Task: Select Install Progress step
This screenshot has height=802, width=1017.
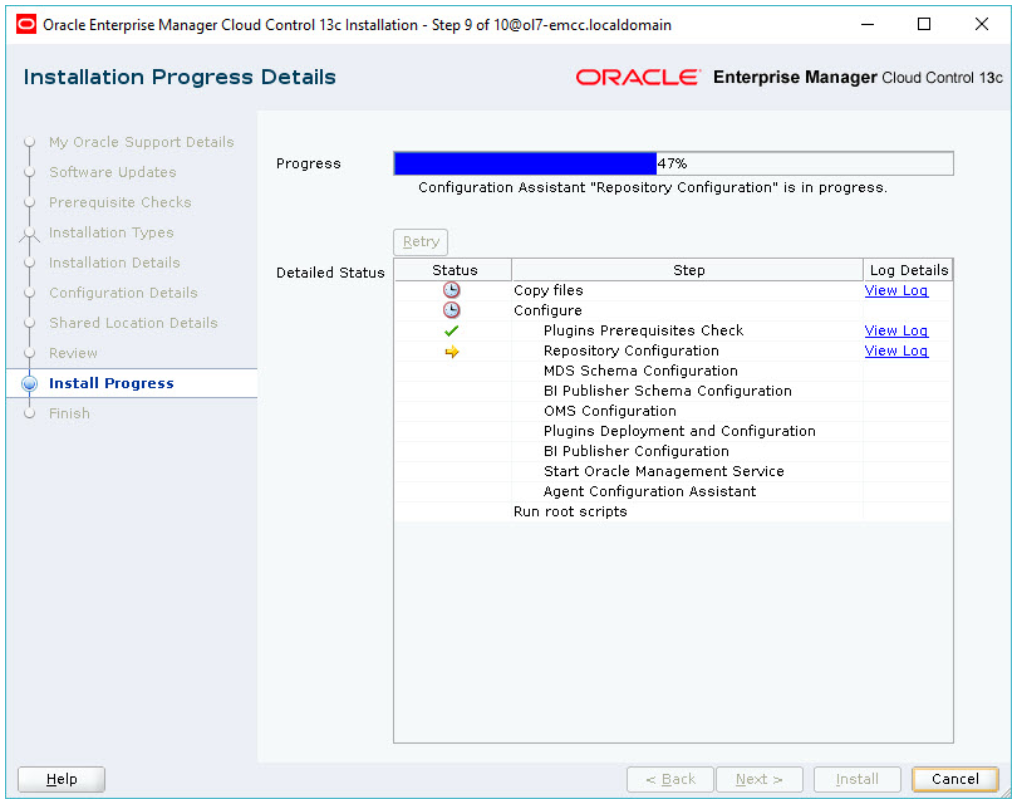Action: pos(112,383)
